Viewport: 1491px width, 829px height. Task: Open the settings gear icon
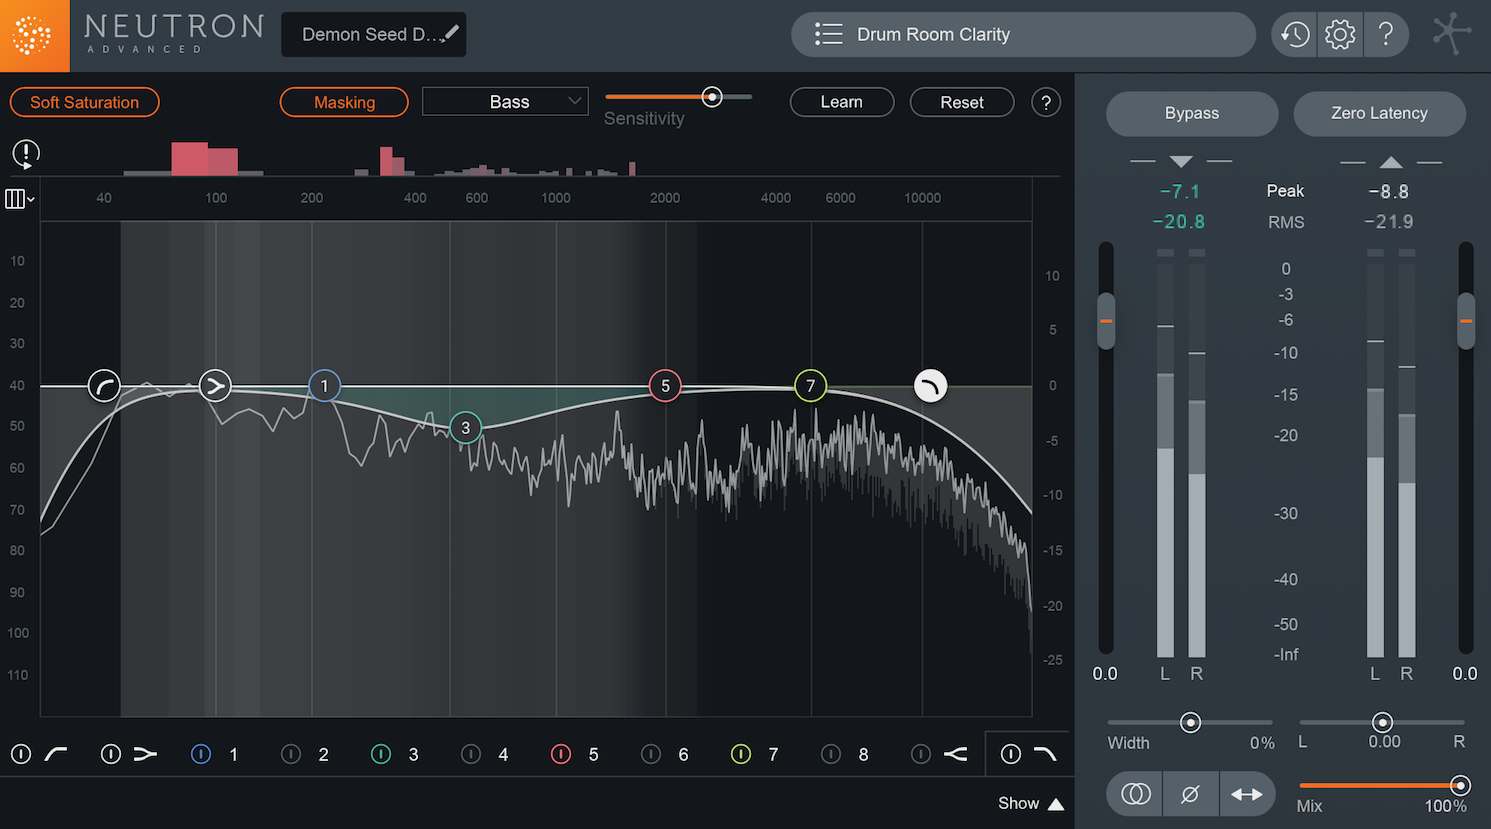click(1340, 35)
